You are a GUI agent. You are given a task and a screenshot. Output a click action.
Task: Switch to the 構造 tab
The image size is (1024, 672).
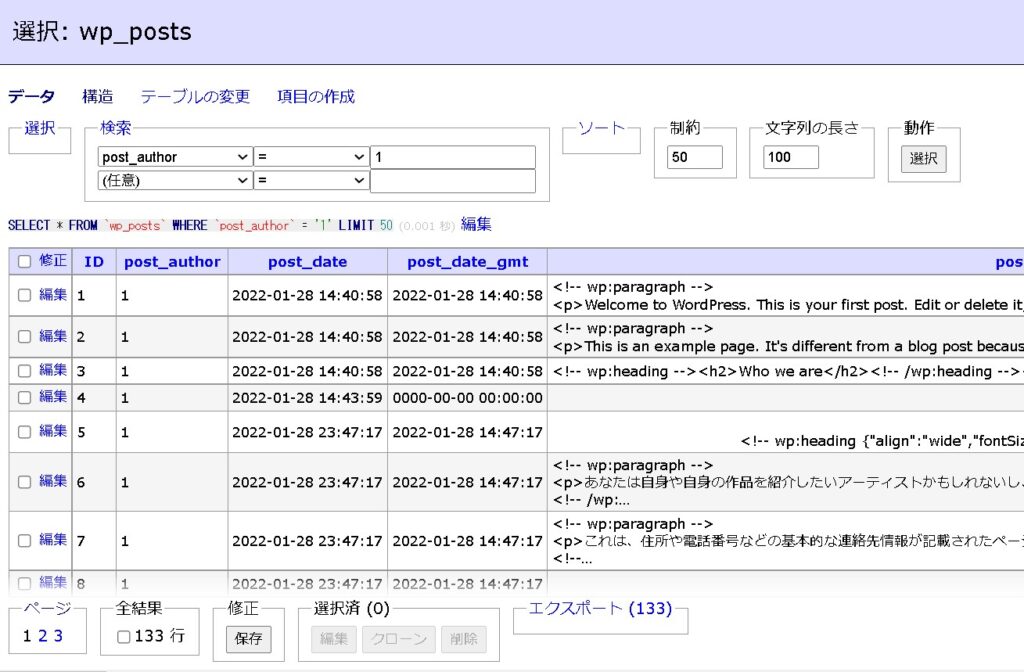[x=97, y=97]
